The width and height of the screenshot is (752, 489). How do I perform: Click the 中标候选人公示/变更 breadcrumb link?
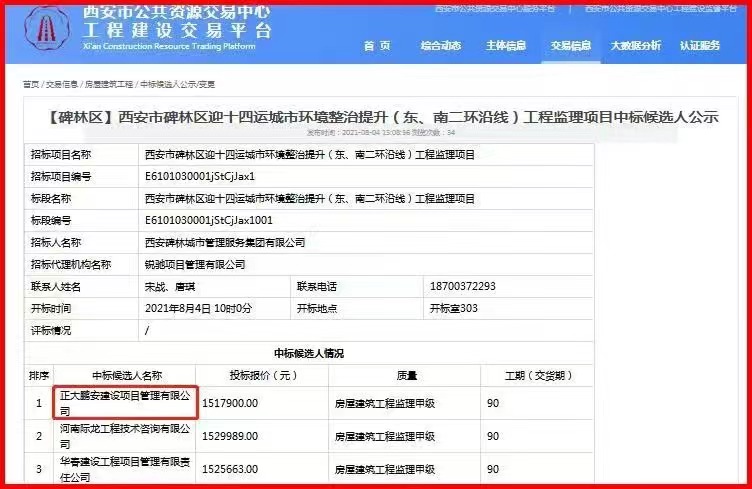coord(177,85)
